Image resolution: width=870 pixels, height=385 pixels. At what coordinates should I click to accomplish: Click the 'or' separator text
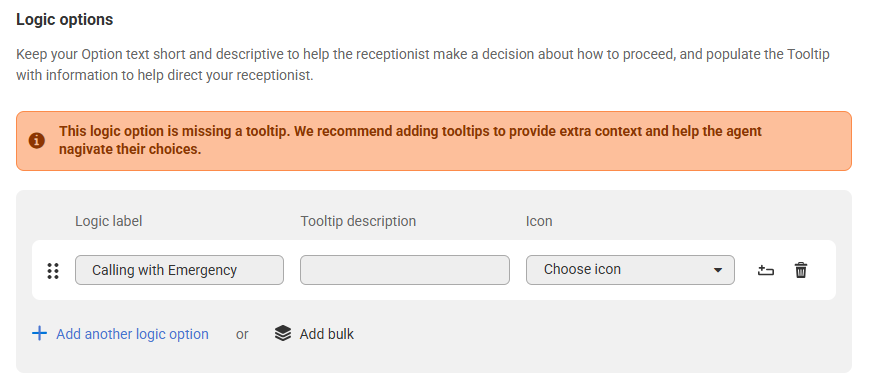(x=242, y=335)
